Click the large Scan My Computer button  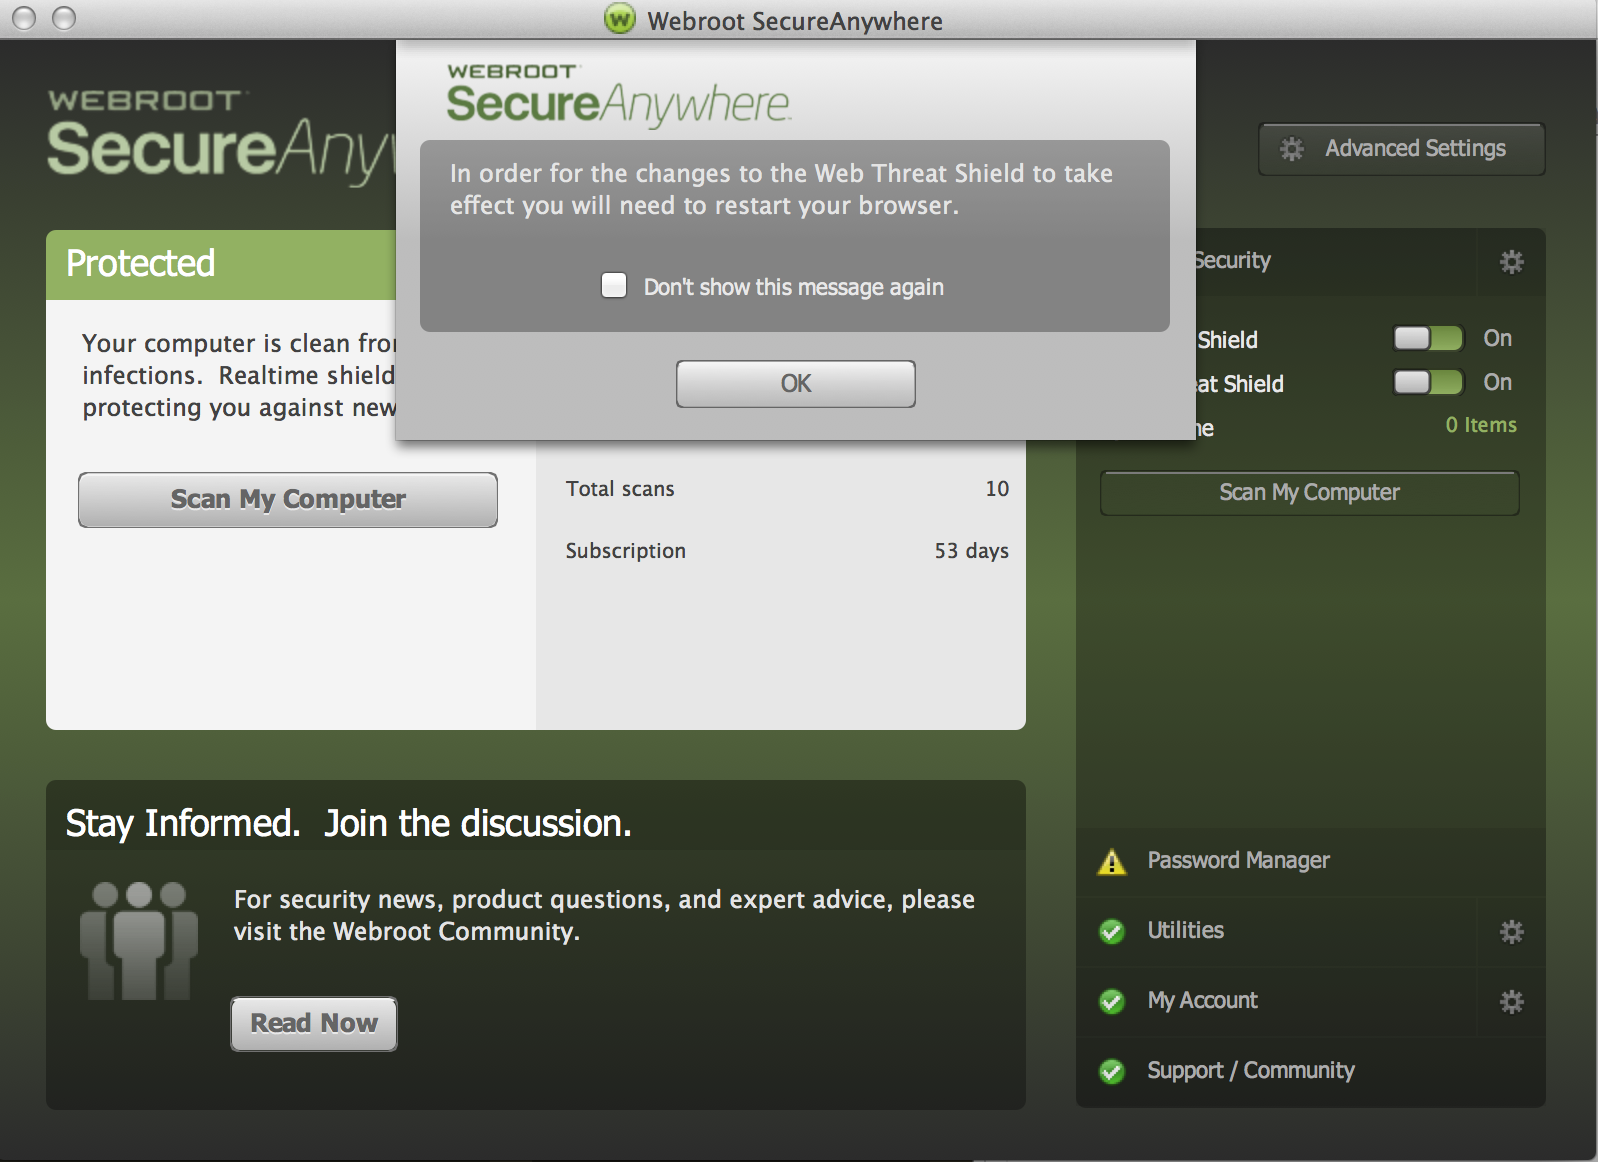click(x=288, y=499)
